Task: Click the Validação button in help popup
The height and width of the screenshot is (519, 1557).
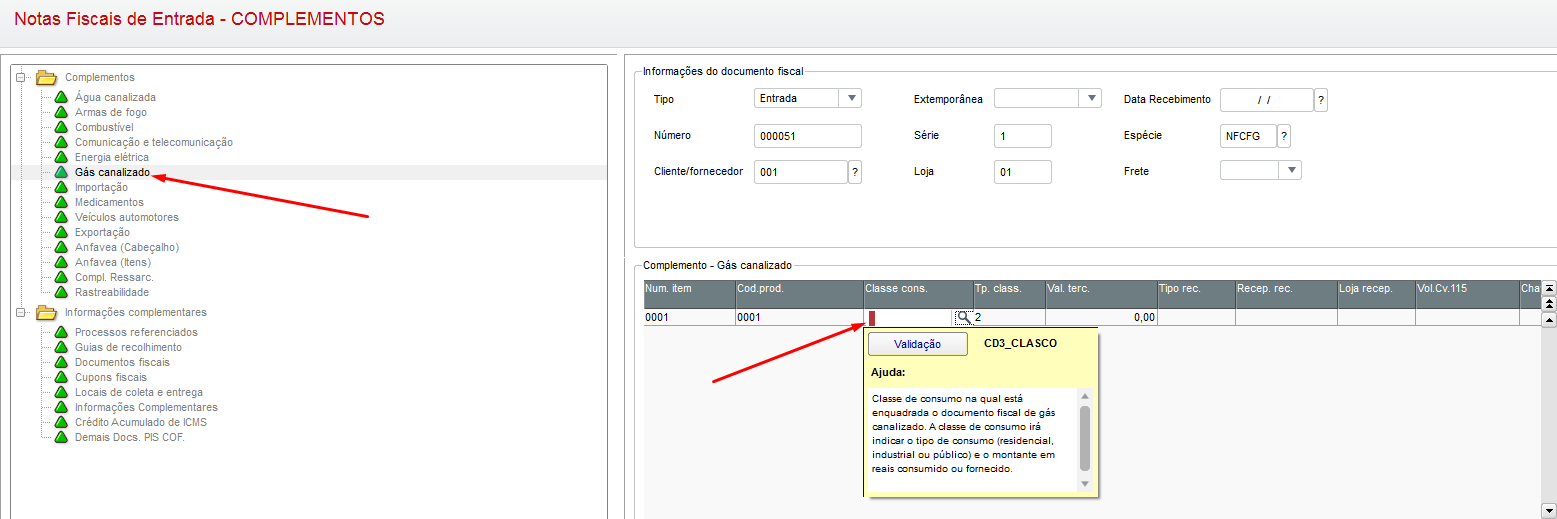Action: (x=918, y=344)
